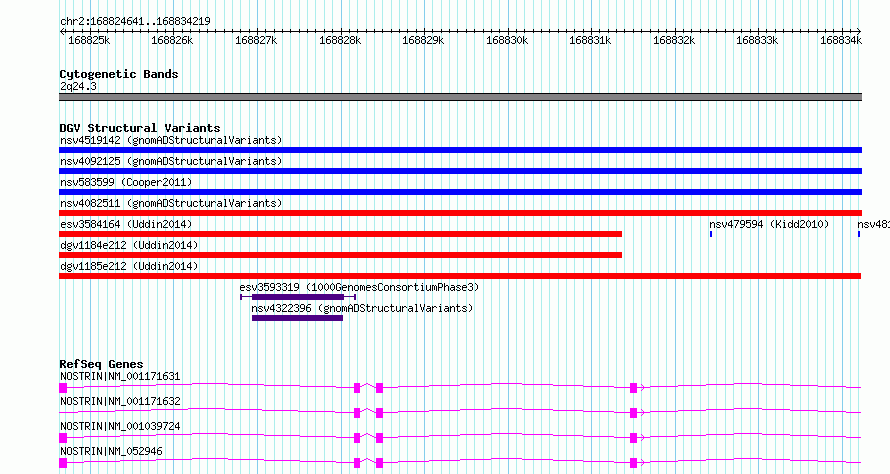
Task: Click the 168830k ruler tick label
Action: pyautogui.click(x=507, y=40)
